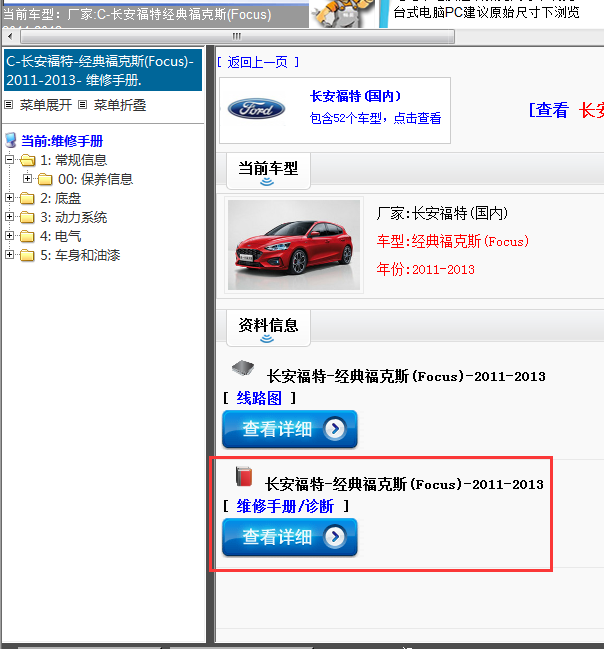This screenshot has width=604, height=649.
Task: Click the folder icon beside 3: 动力系统
Action: 27,217
